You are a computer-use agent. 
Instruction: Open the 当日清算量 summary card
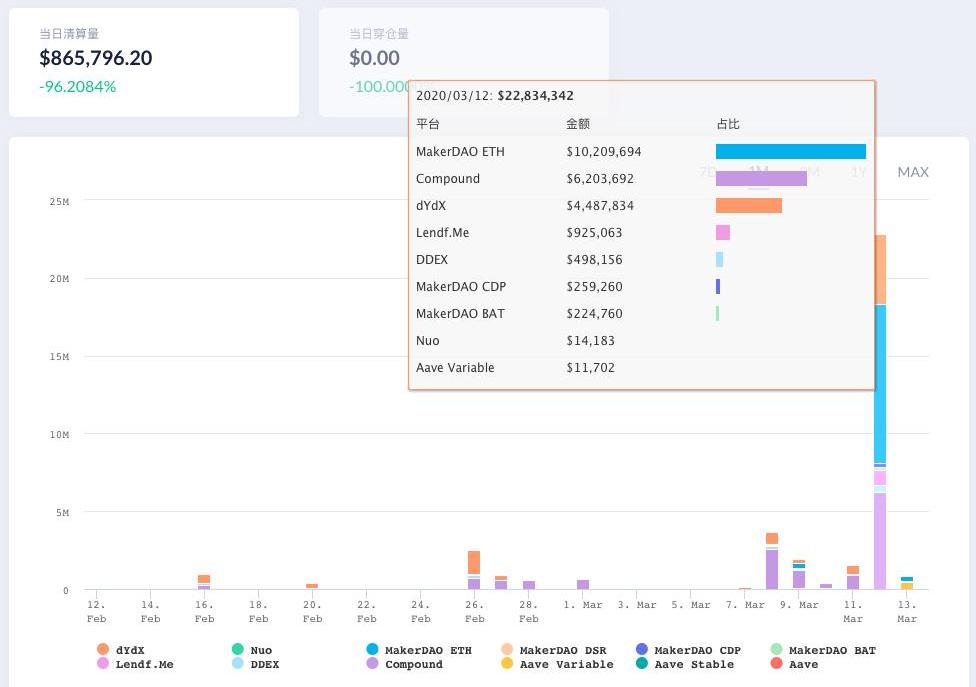pos(153,62)
